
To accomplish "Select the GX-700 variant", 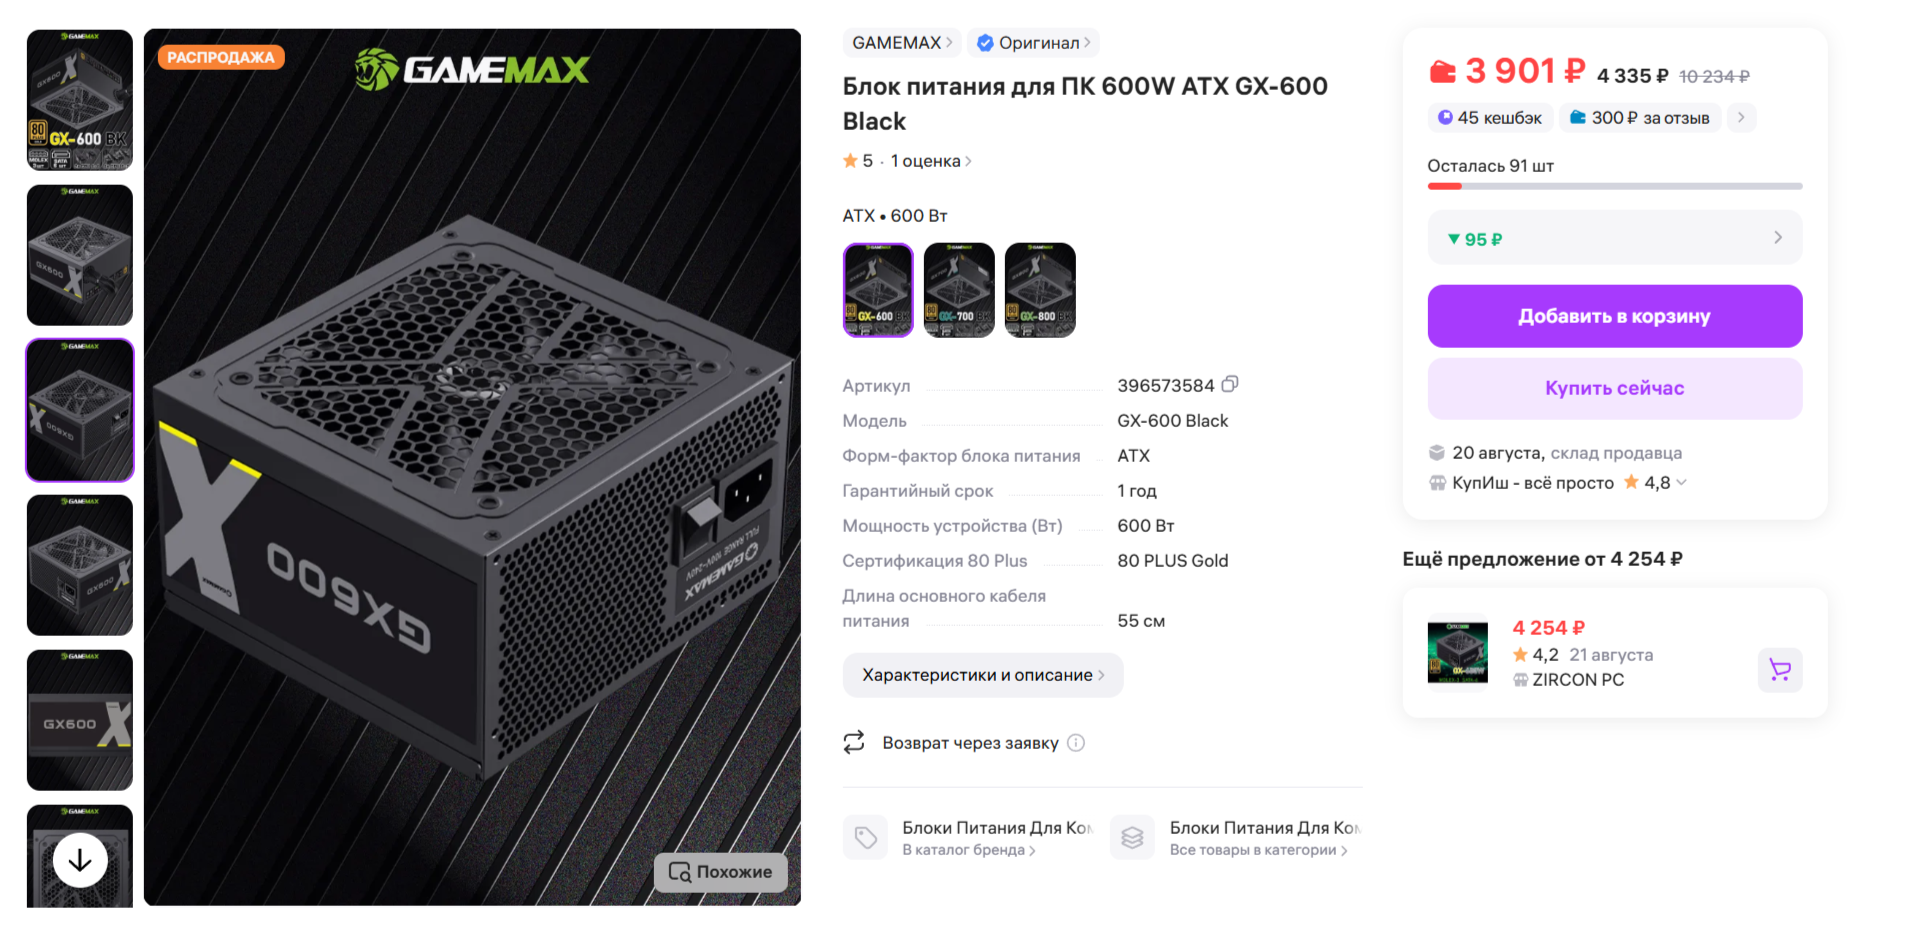I will [x=959, y=290].
